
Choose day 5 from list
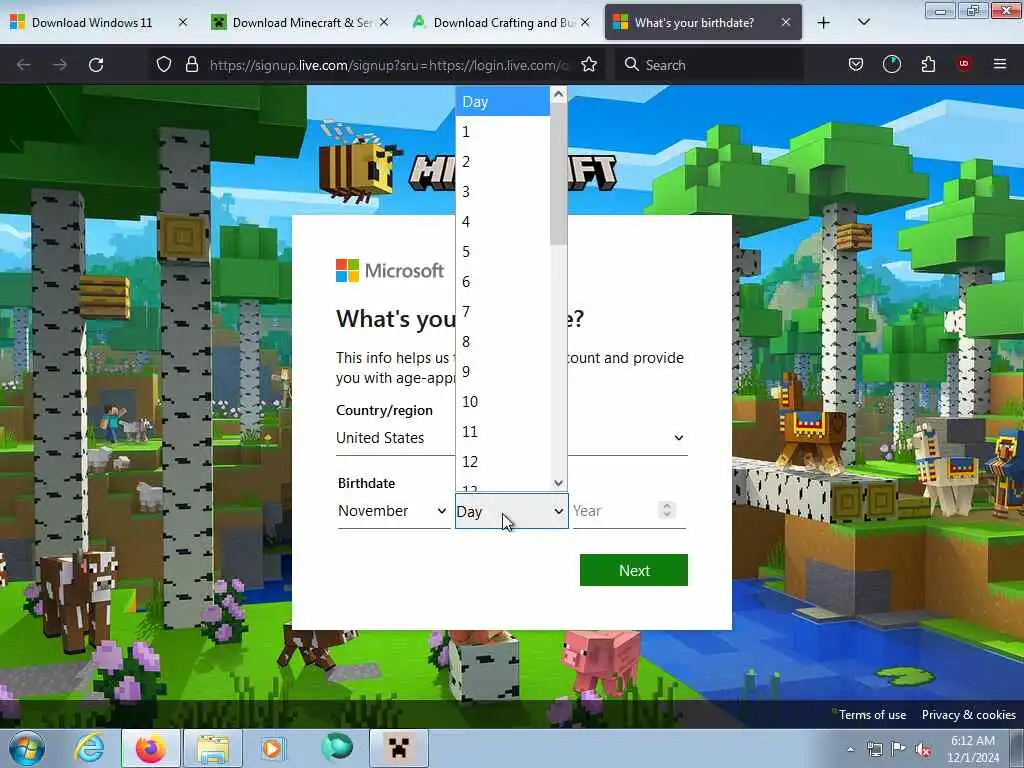503,252
